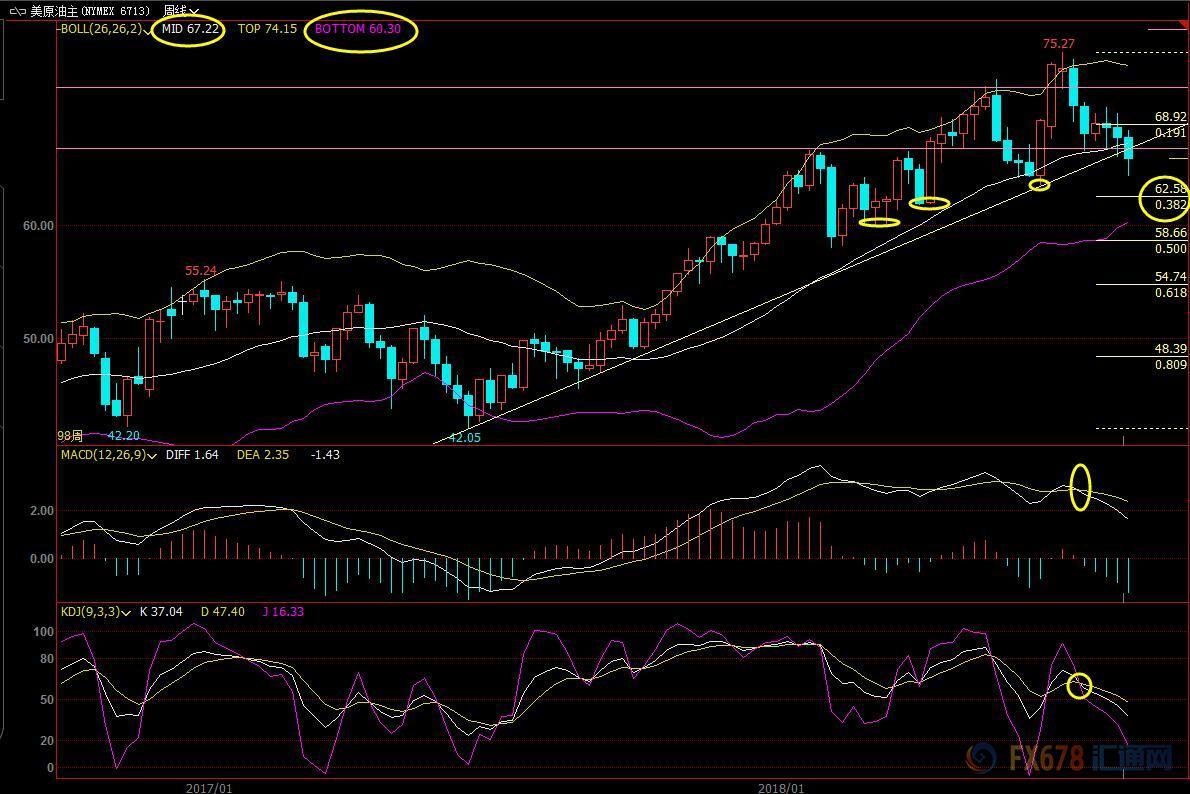Viewport: 1190px width, 794px height.
Task: Click the BOLL BOTTOM 60.30 value
Action: (358, 29)
